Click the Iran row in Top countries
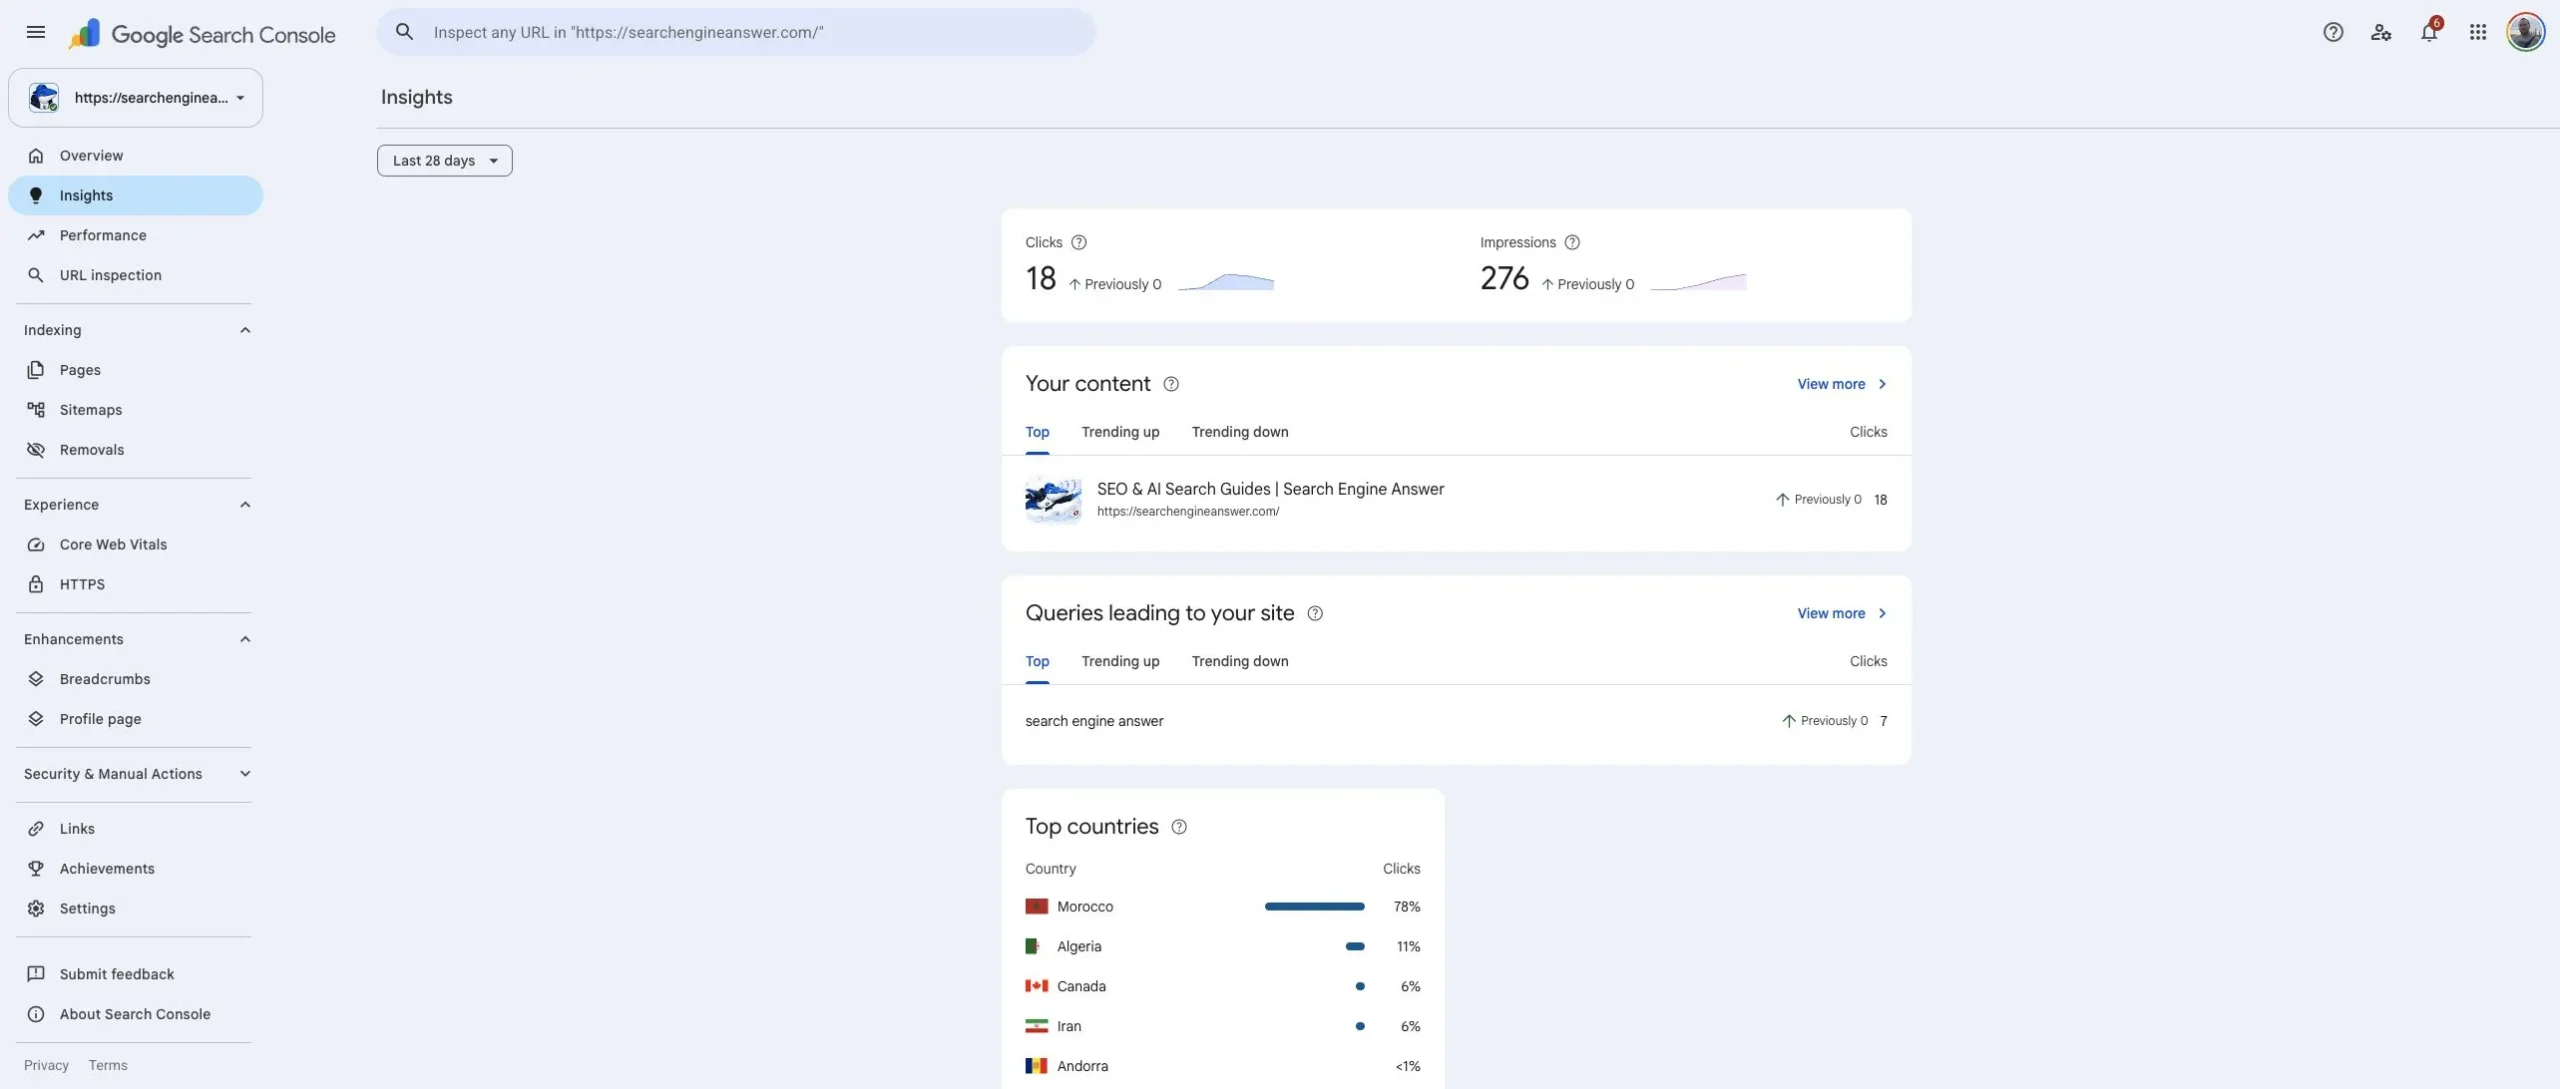The height and width of the screenshot is (1089, 2560). tap(1222, 1027)
